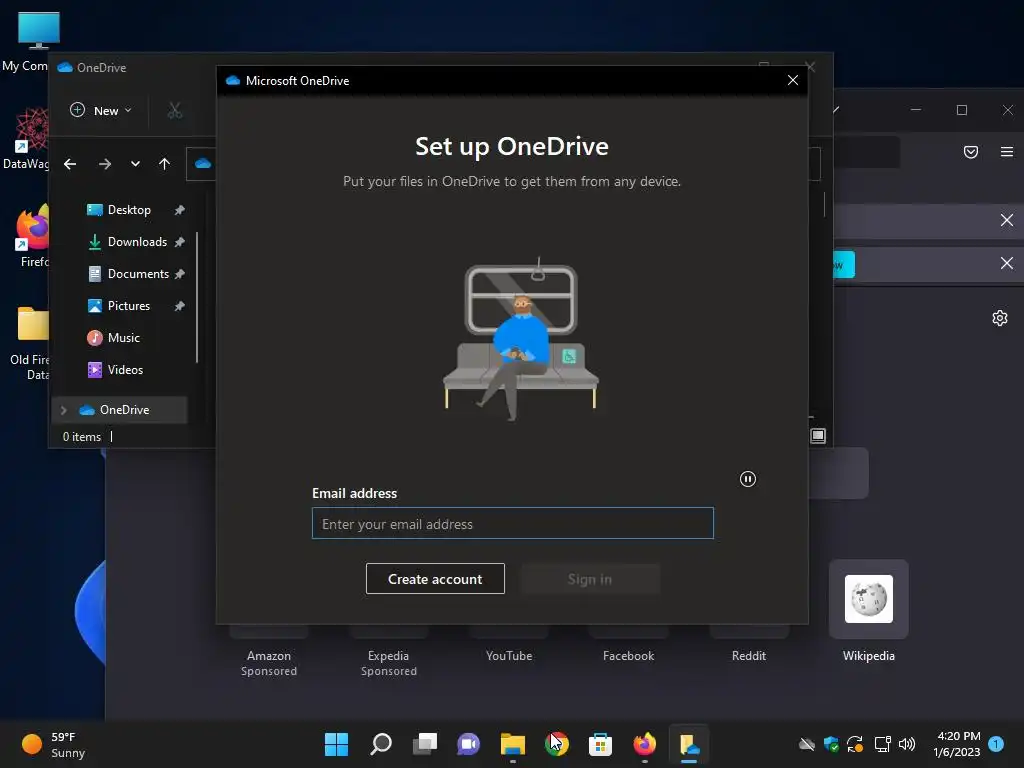The height and width of the screenshot is (768, 1024).
Task: Open the YouTube shortcut
Action: (x=509, y=656)
